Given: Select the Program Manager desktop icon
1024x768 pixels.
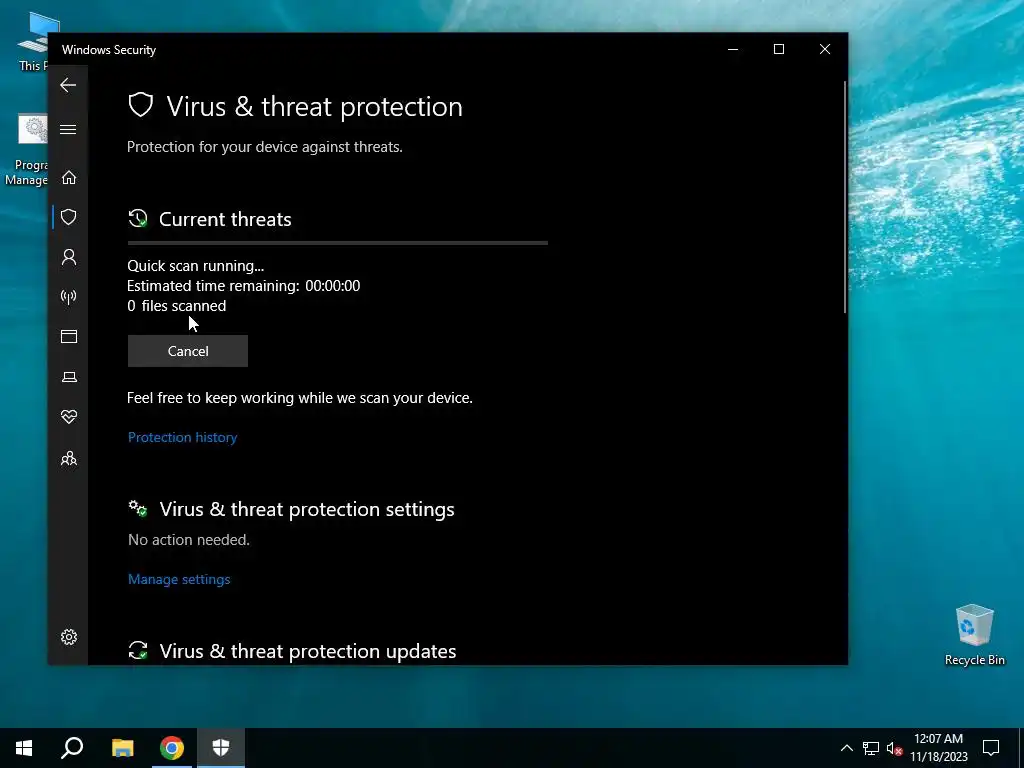Looking at the screenshot, I should pyautogui.click(x=26, y=150).
